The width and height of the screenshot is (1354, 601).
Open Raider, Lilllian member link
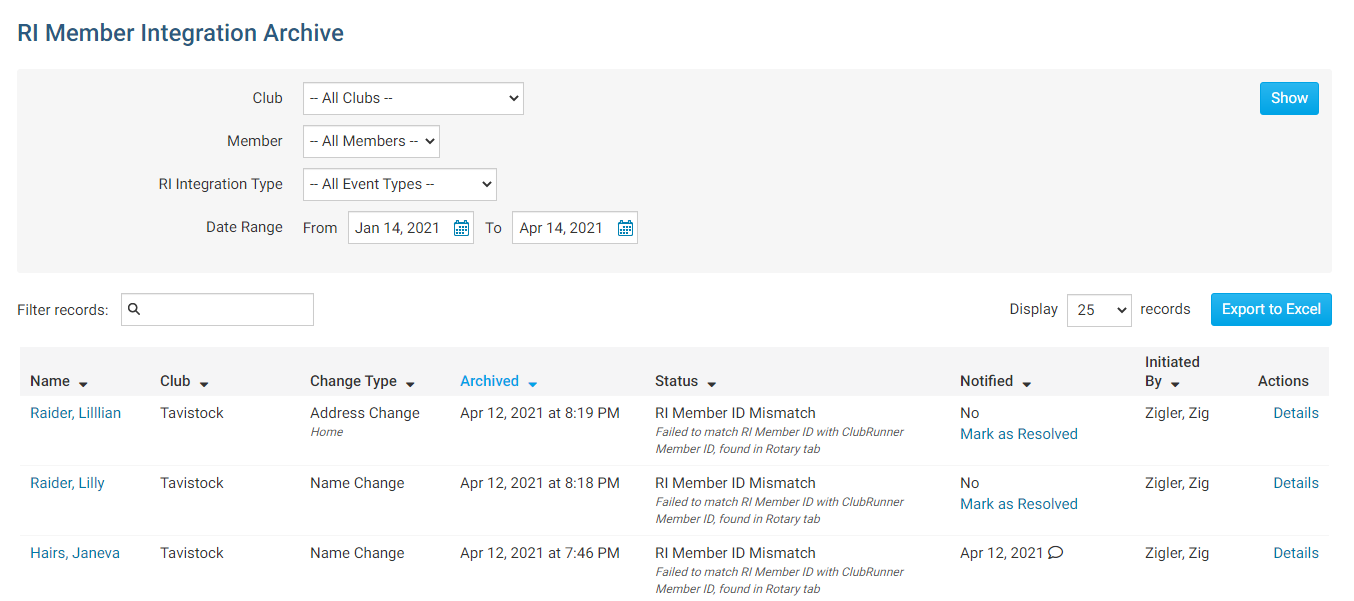pos(75,413)
